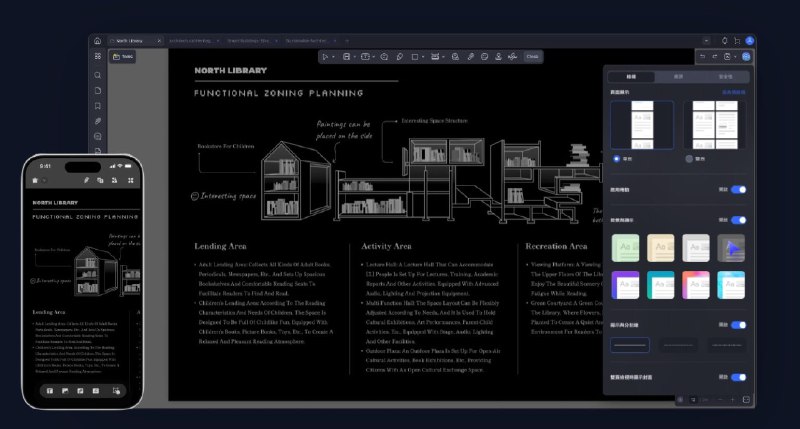Select the cursor pointer tool in toolbar
The height and width of the screenshot is (429, 800).
[x=326, y=57]
